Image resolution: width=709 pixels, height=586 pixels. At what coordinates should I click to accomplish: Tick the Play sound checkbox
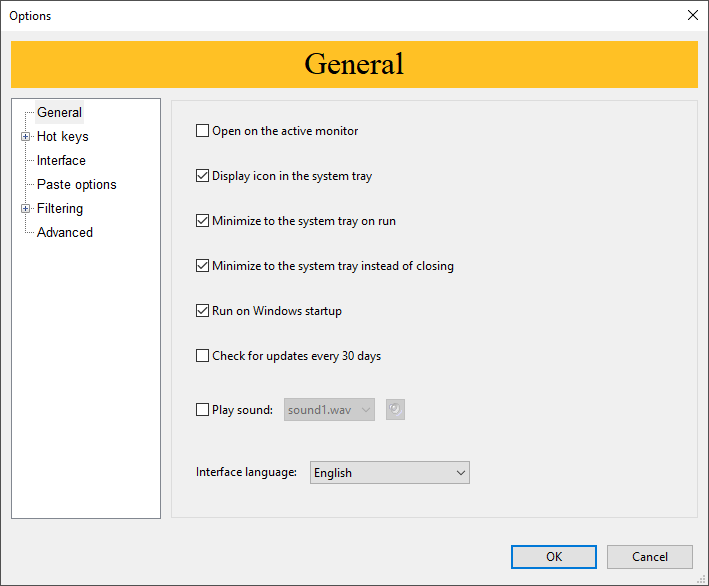point(202,410)
